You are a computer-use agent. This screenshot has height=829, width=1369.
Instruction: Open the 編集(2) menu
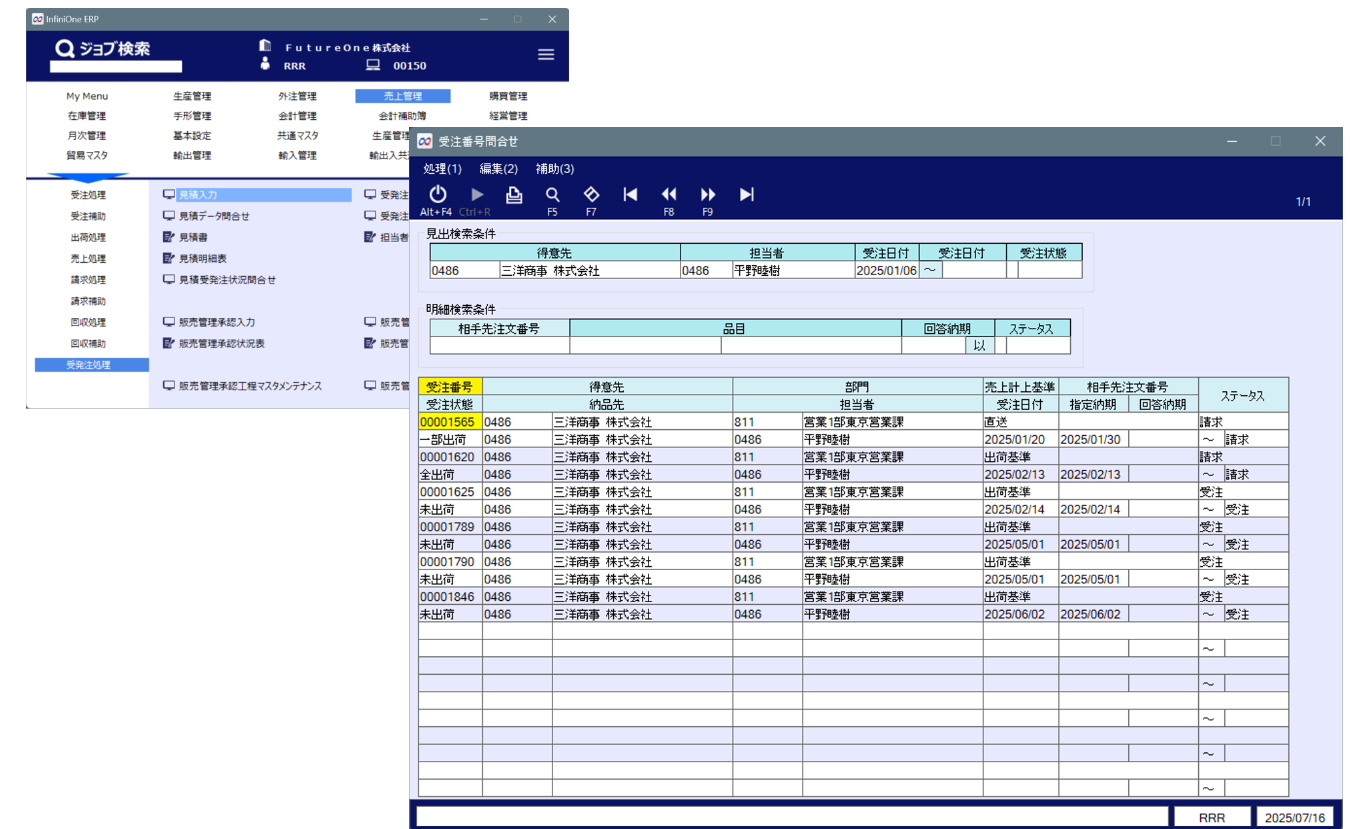(498, 169)
